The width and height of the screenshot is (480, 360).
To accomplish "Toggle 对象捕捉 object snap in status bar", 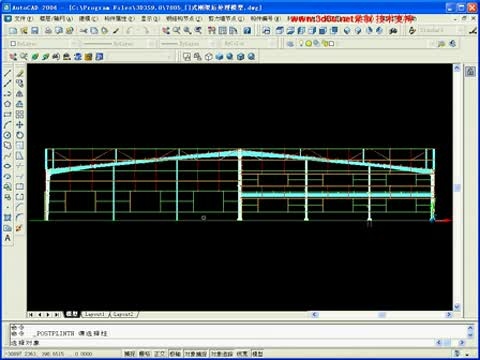I will 196,354.
